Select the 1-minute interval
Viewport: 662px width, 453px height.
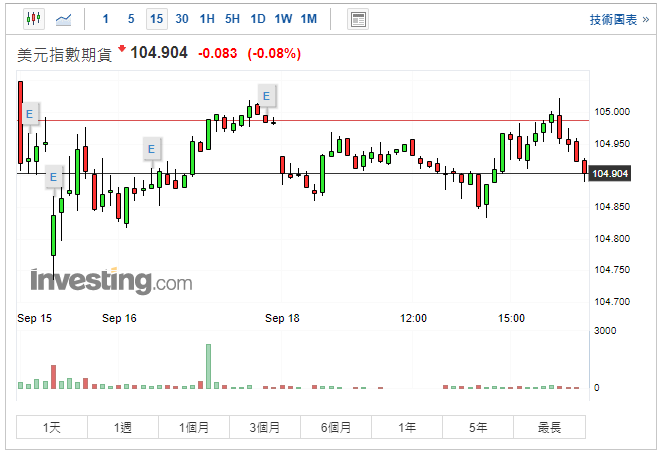106,19
